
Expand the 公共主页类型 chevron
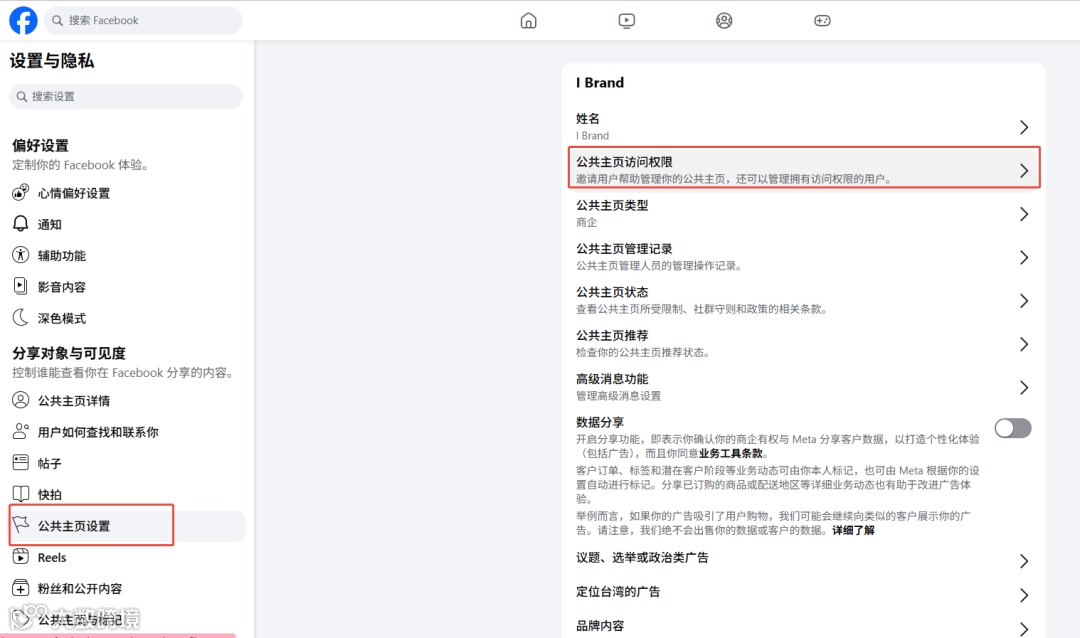(x=1024, y=214)
